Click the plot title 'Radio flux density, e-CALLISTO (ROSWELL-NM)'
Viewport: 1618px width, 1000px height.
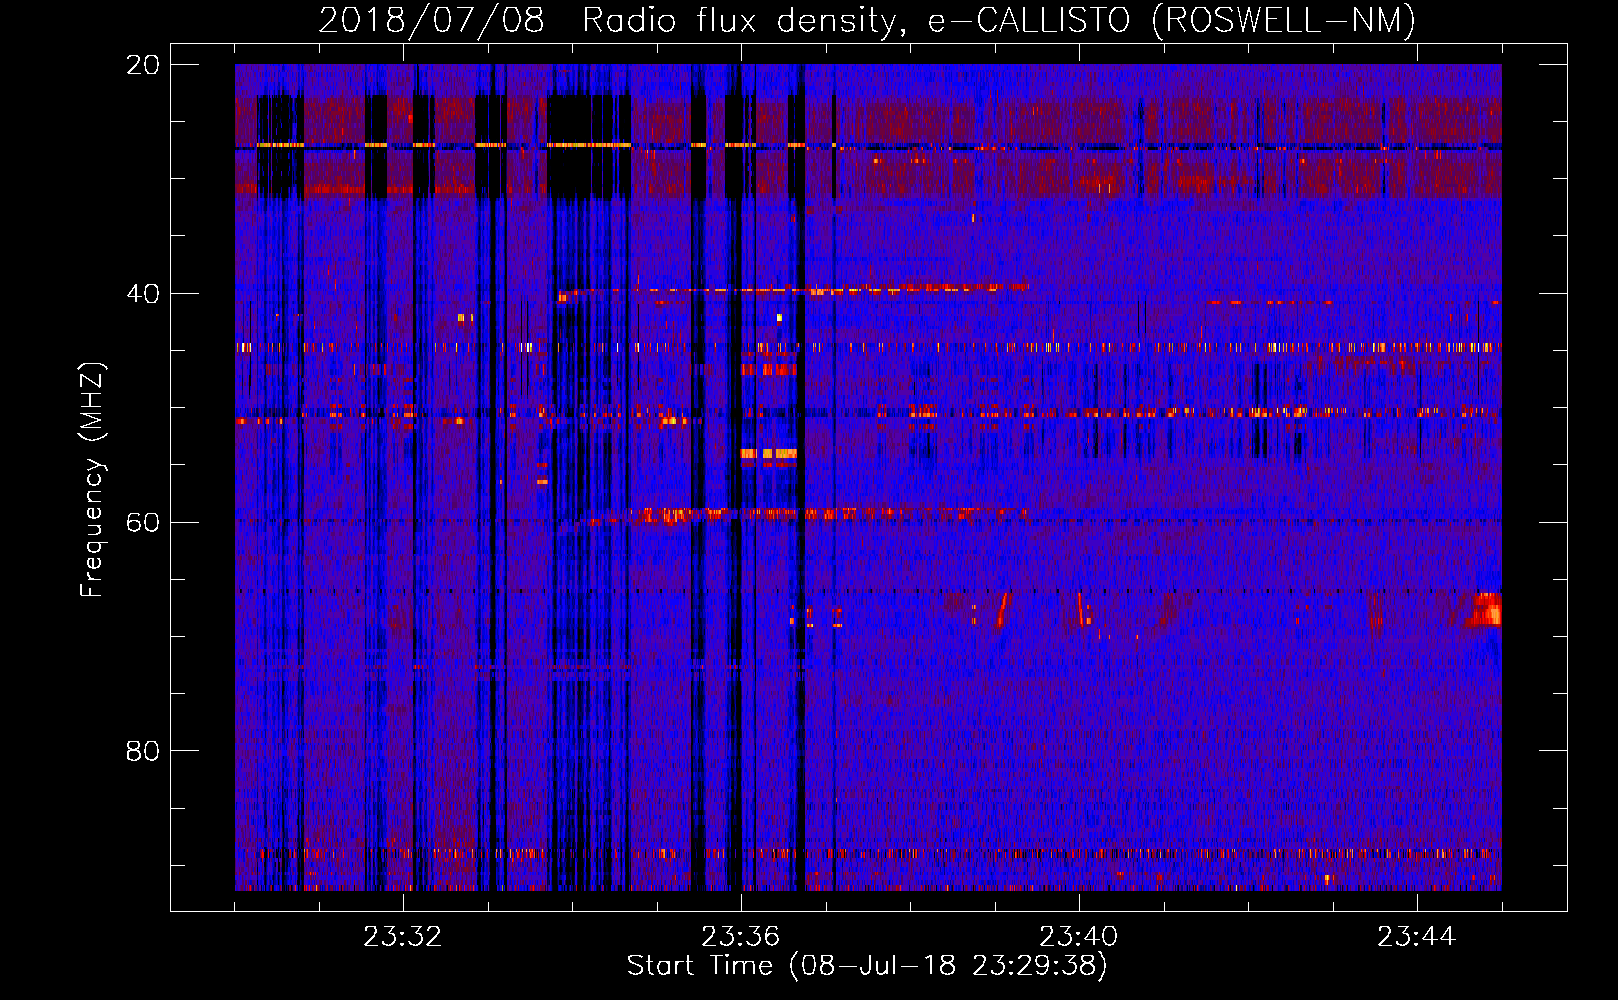(x=999, y=19)
